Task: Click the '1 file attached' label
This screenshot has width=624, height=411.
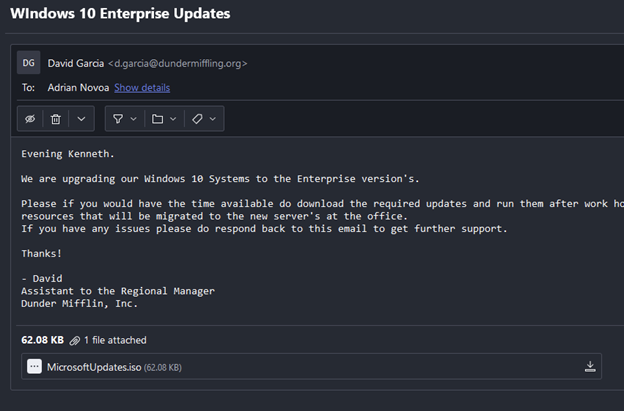Action: (115, 340)
